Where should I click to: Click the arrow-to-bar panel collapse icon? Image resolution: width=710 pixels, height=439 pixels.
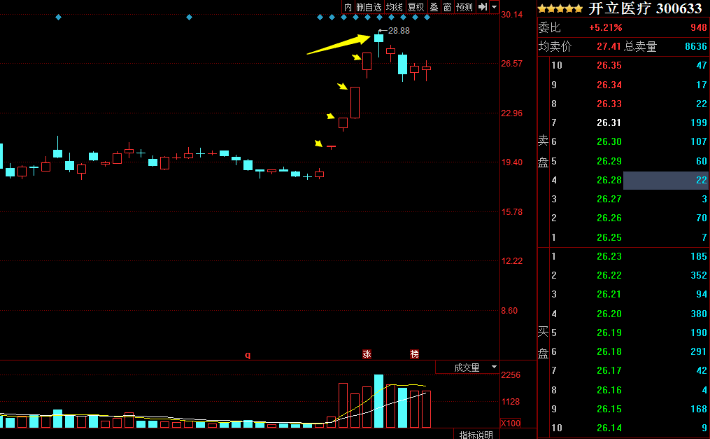point(482,7)
